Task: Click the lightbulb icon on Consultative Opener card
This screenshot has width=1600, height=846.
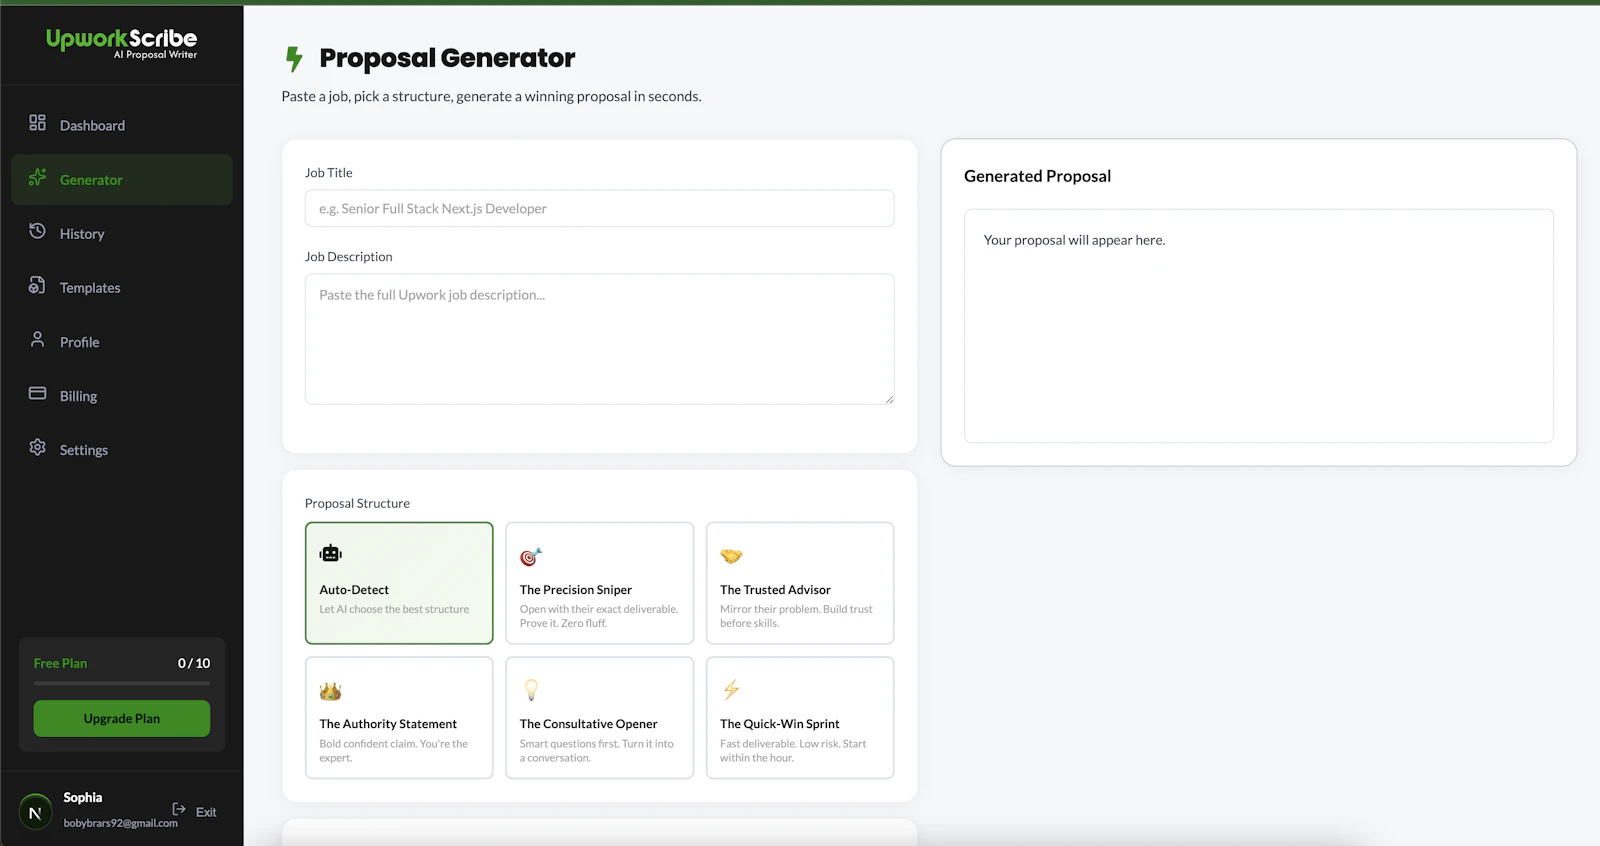Action: coord(531,690)
